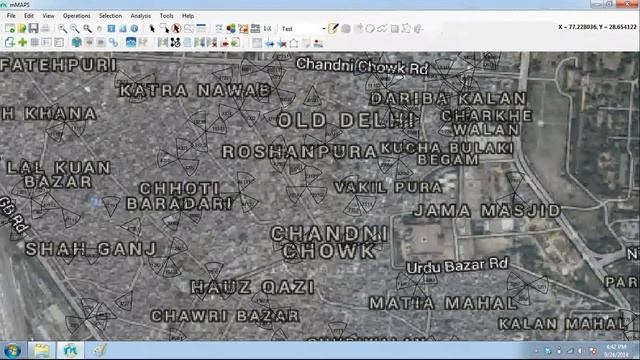Select the dark third magnifier zoom tool

(87, 29)
